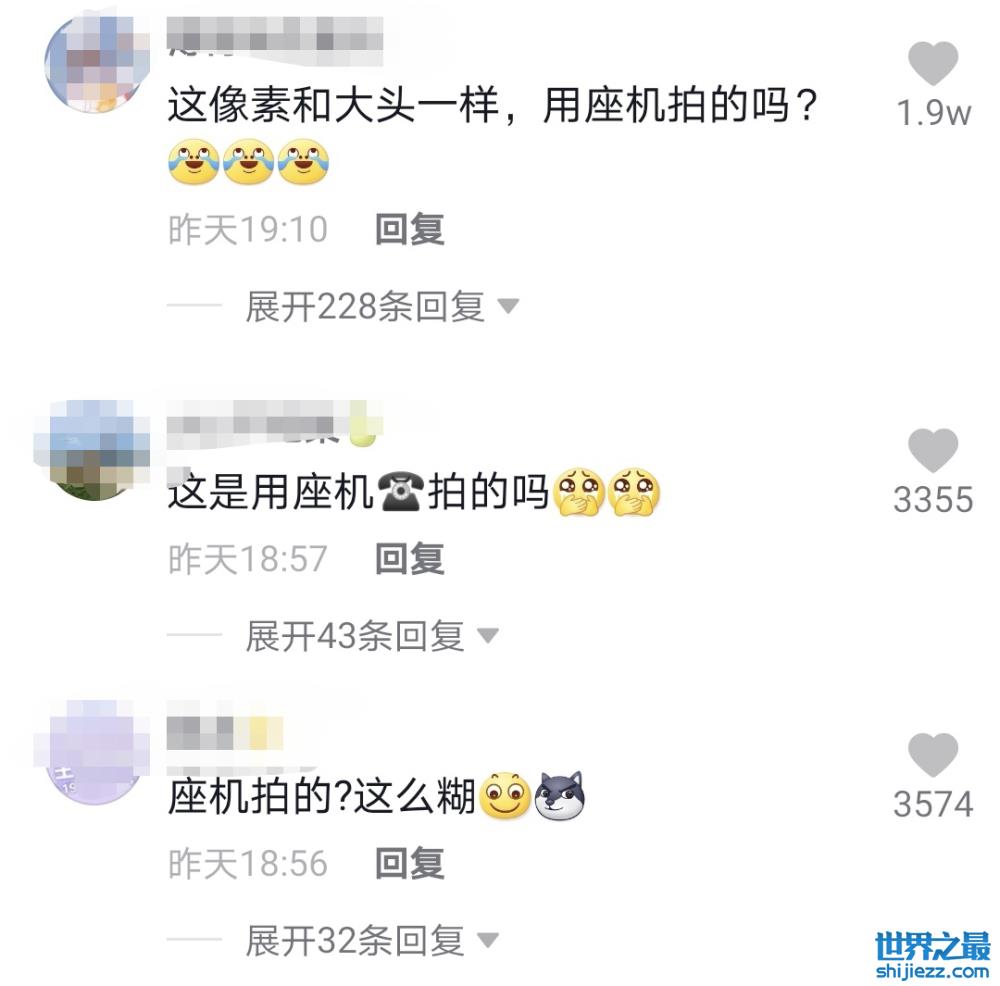The height and width of the screenshot is (986, 1000).
Task: Click the last covering-mouth emoji
Action: point(634,492)
